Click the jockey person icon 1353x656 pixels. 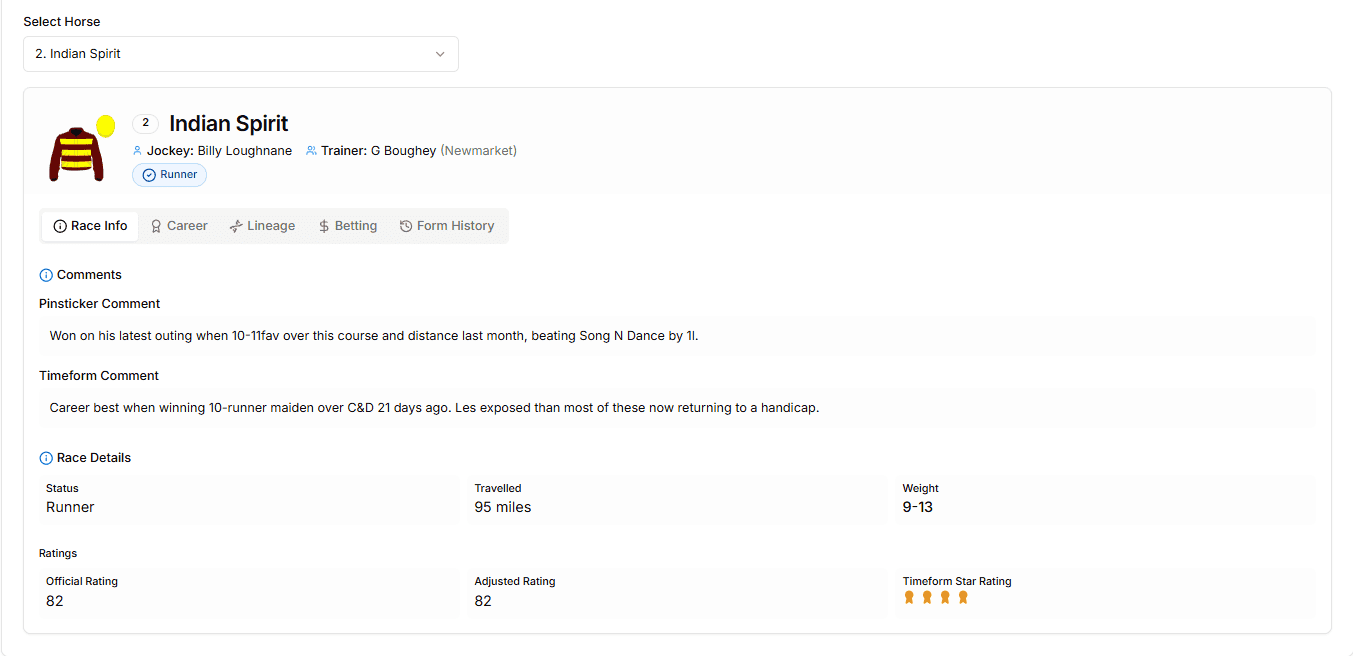[138, 151]
